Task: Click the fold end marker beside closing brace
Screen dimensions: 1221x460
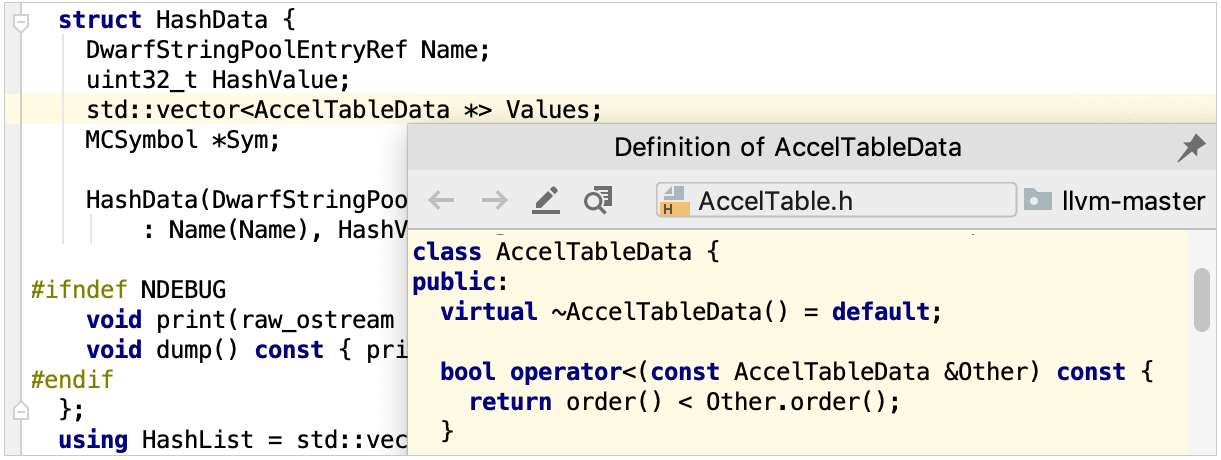Action: pyautogui.click(x=19, y=410)
